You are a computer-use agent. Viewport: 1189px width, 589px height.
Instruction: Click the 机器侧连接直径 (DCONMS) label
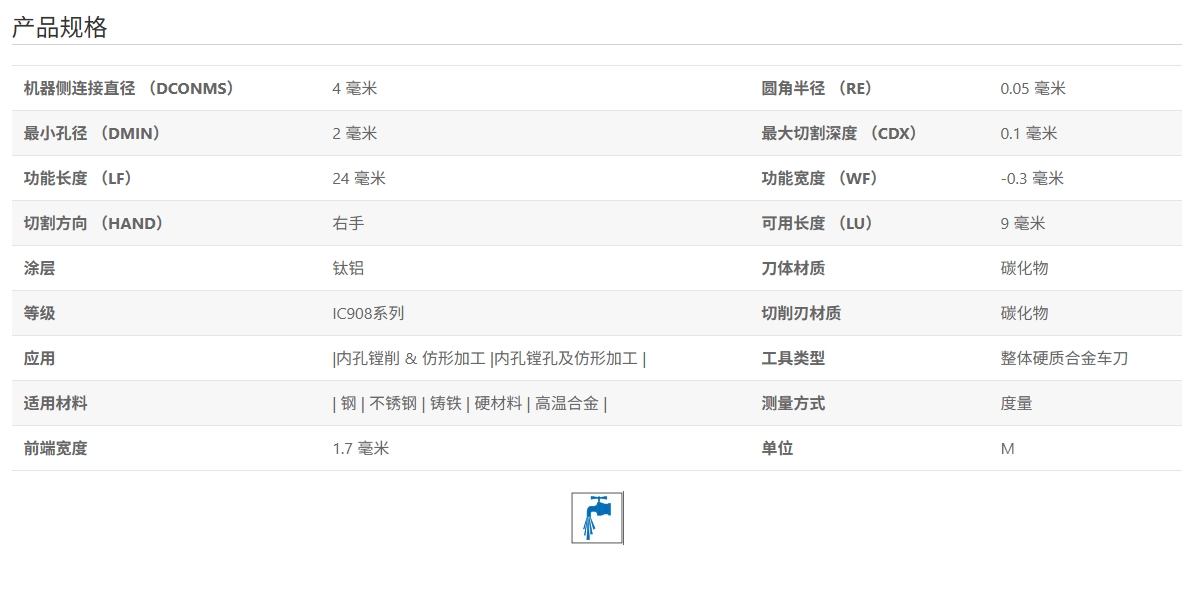click(129, 88)
